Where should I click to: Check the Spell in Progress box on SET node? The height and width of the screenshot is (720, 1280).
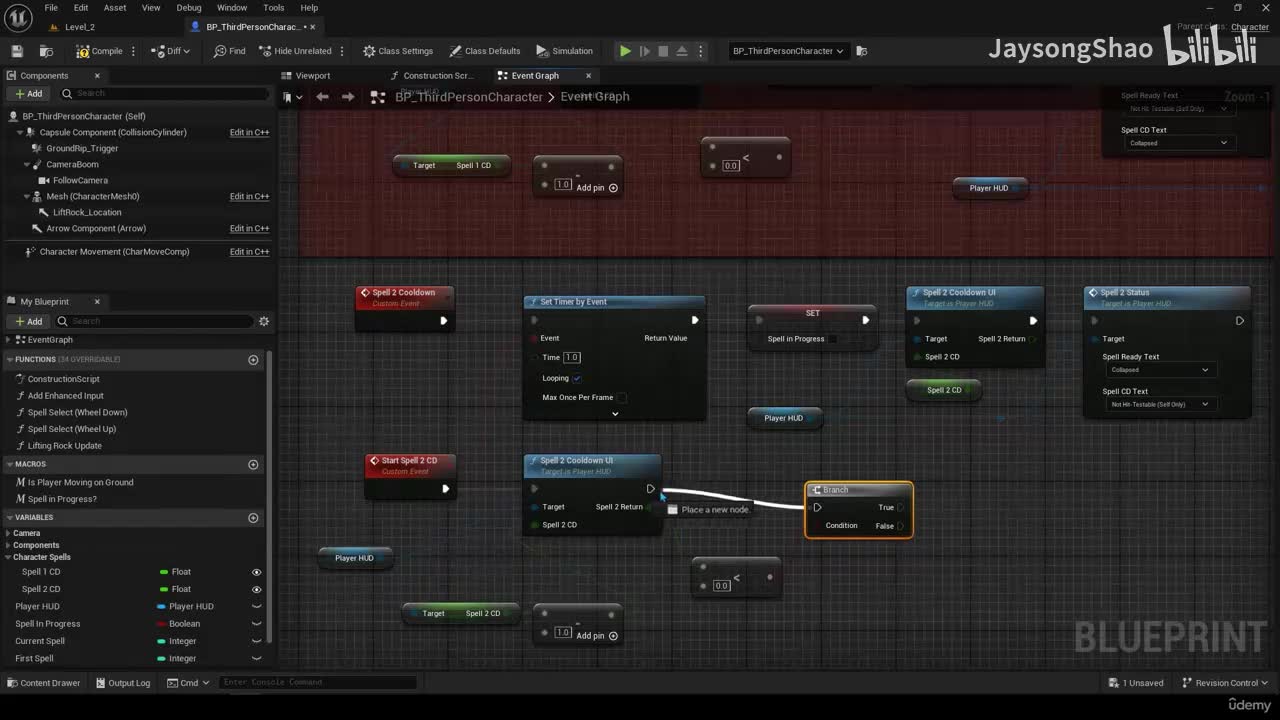click(833, 339)
